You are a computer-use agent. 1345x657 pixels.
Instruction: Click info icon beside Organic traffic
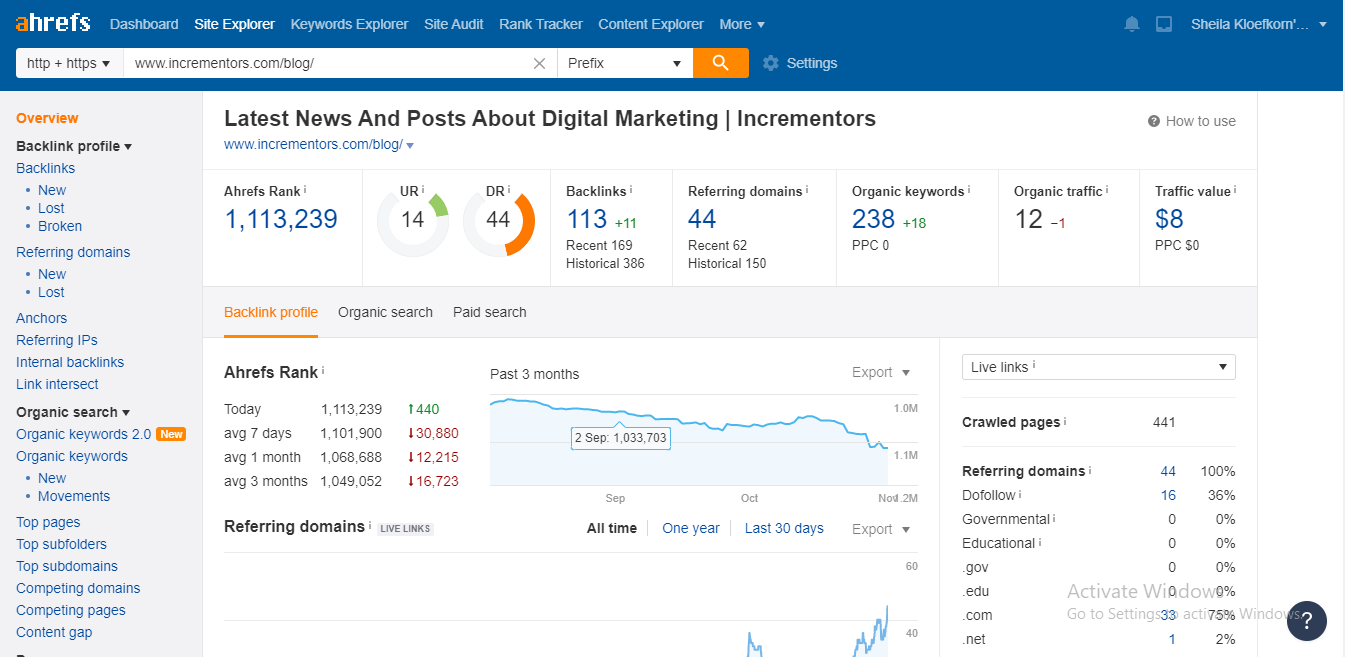tap(1107, 189)
